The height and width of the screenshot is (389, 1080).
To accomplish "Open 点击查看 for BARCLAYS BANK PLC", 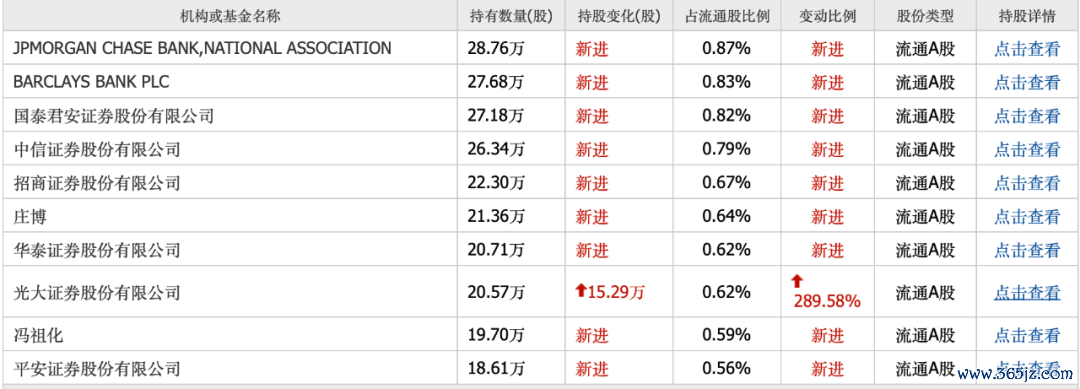I will tap(1027, 82).
